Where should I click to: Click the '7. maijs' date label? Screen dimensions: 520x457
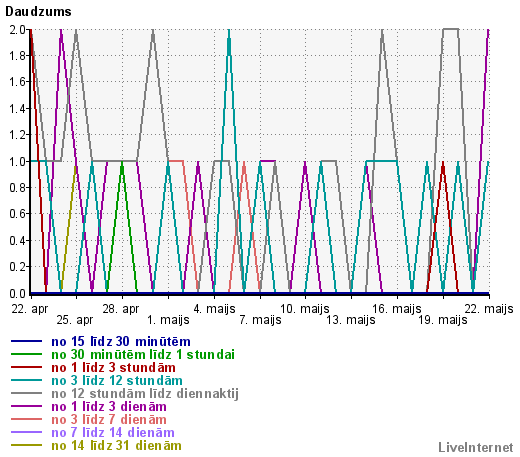click(x=260, y=320)
